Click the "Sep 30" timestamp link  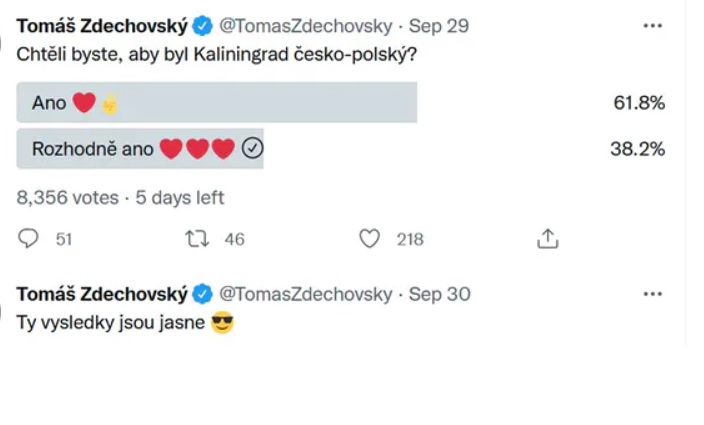click(440, 294)
